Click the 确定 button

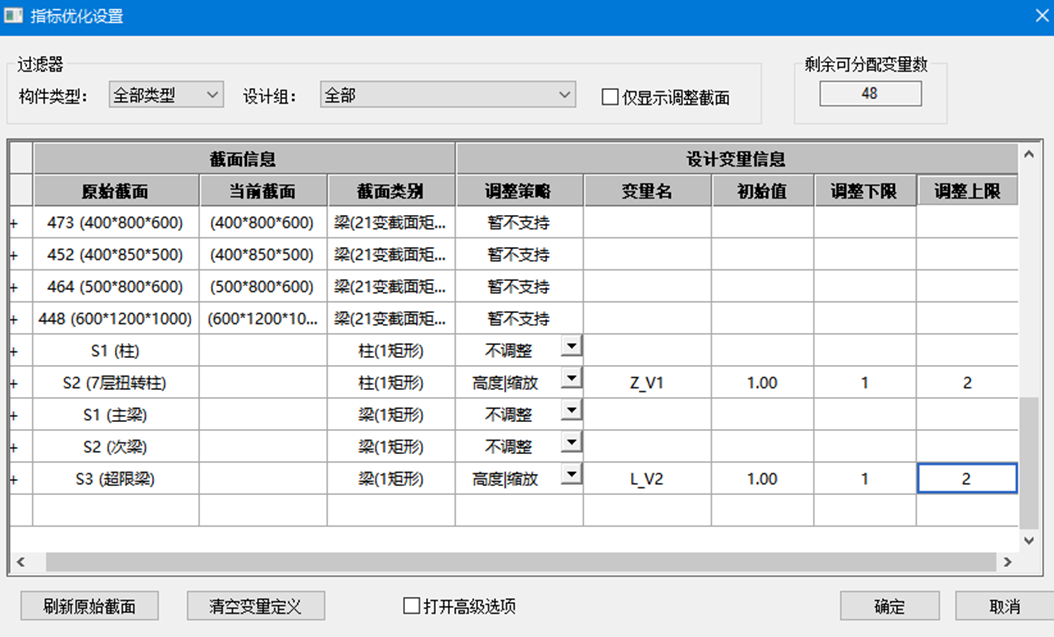[x=888, y=605]
